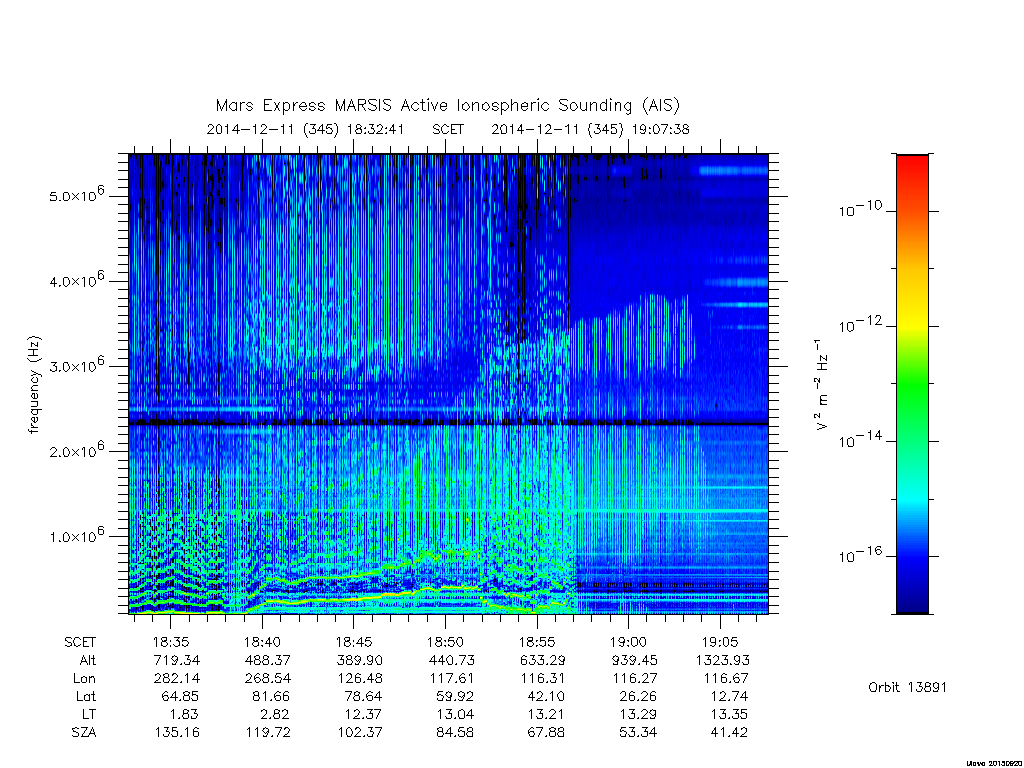The height and width of the screenshot is (768, 1024).
Task: Click the SZA value 135.16
Action: click(x=177, y=732)
